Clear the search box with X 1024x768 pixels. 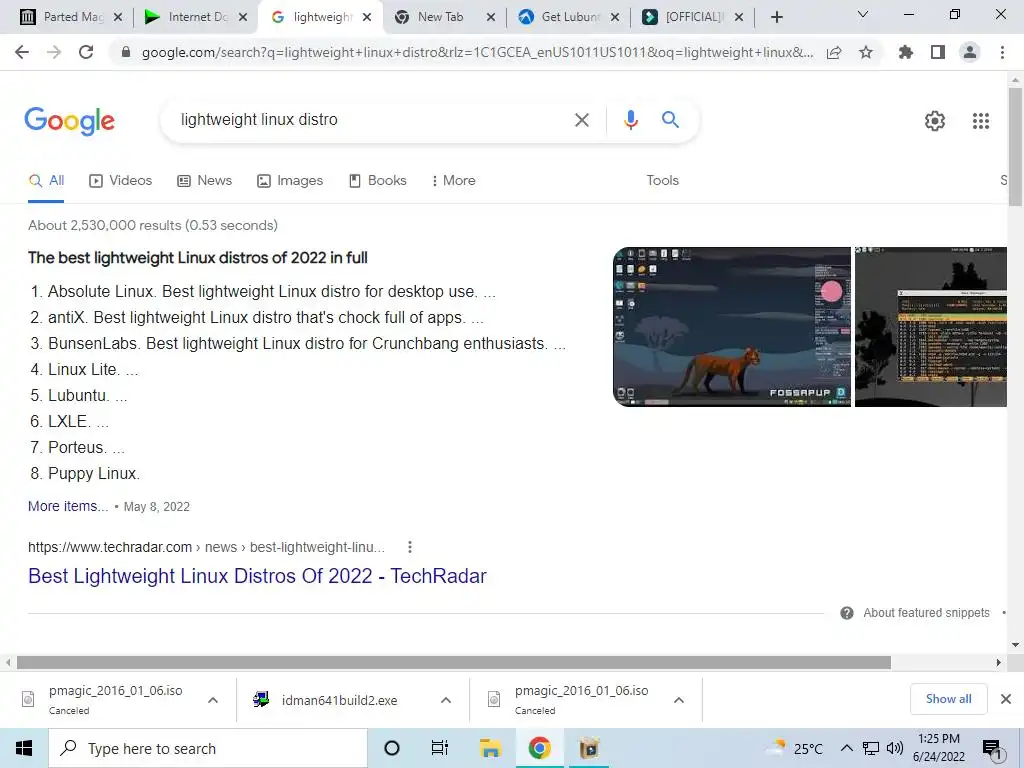[x=582, y=120]
